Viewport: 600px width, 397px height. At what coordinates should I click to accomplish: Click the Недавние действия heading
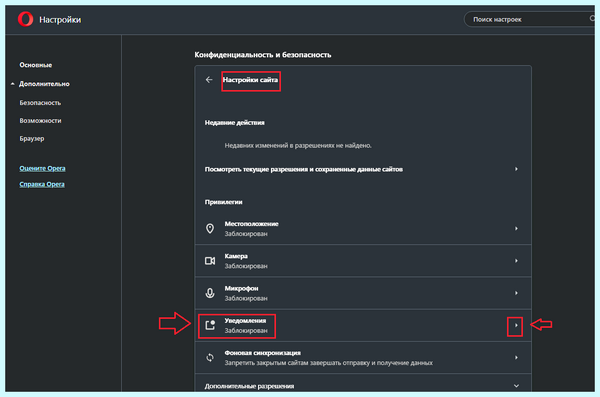coord(235,123)
